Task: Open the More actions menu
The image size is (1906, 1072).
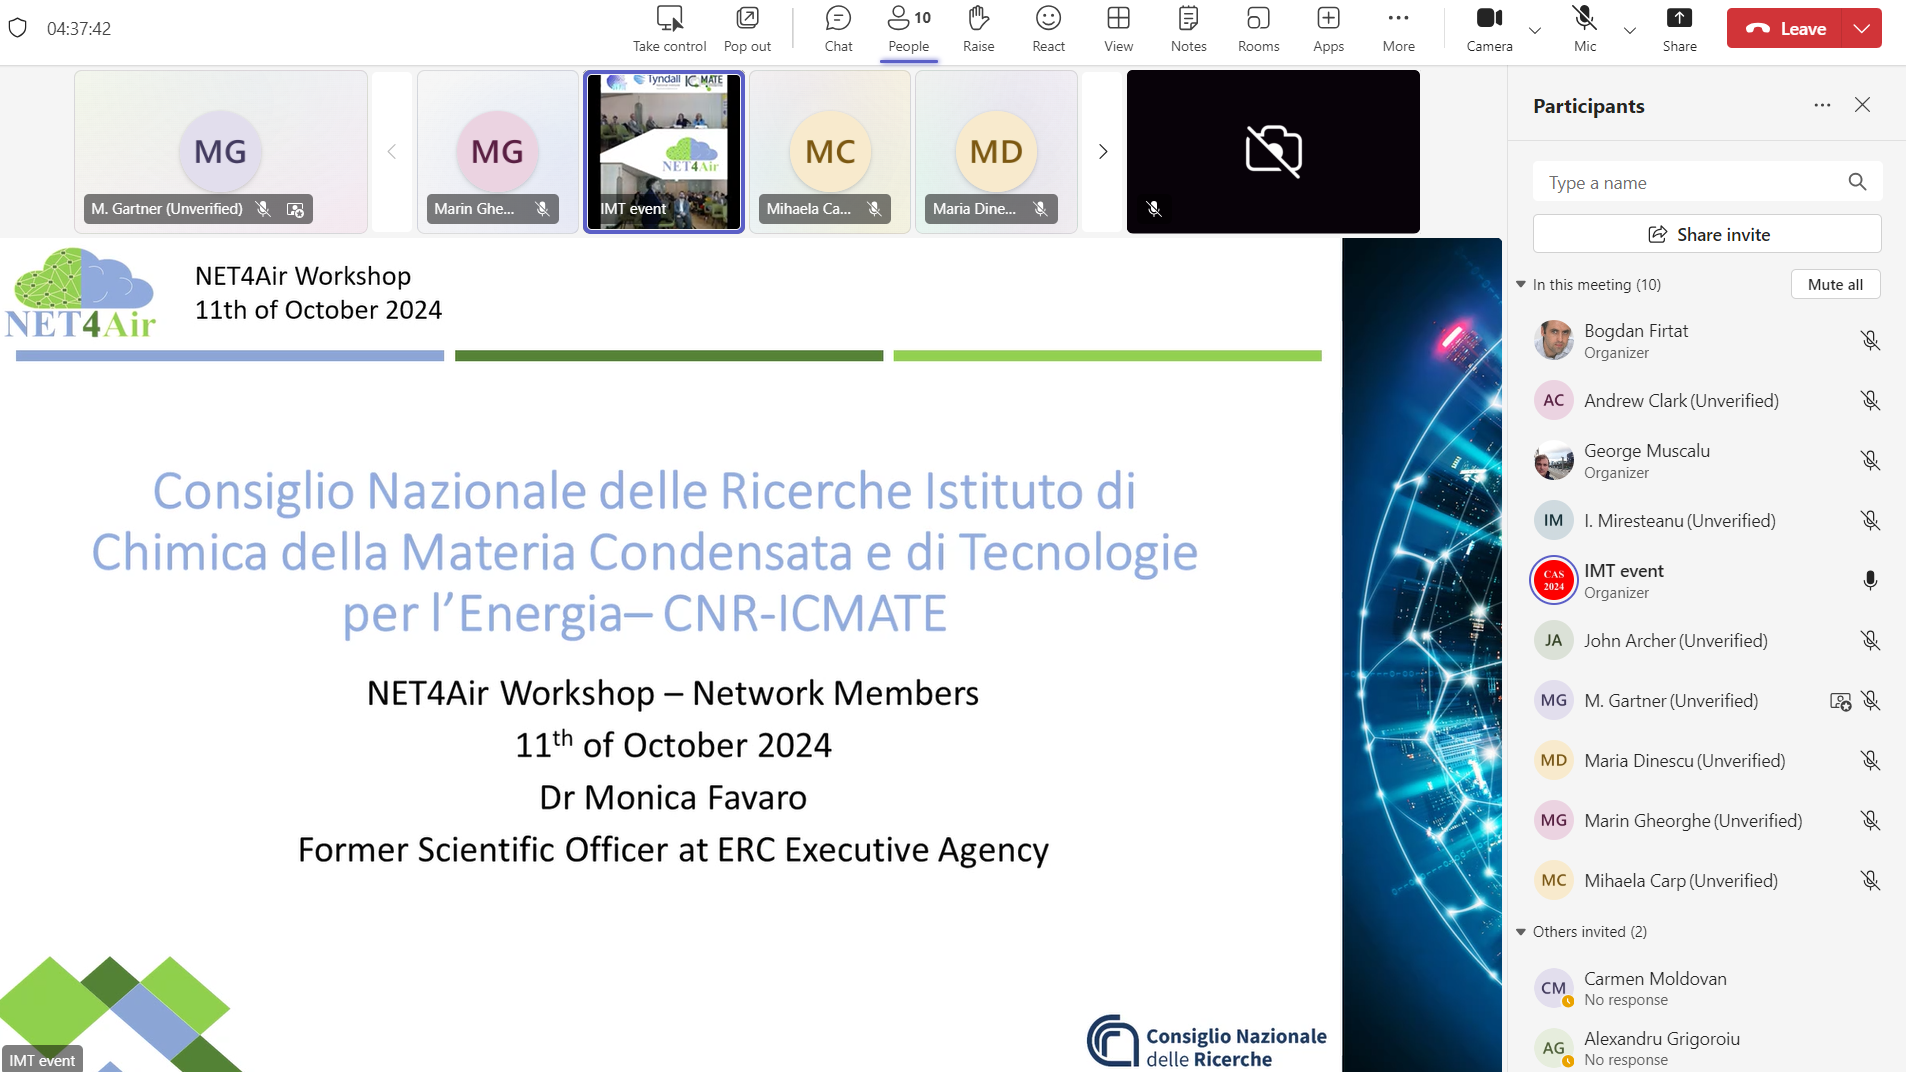Action: click(x=1398, y=29)
